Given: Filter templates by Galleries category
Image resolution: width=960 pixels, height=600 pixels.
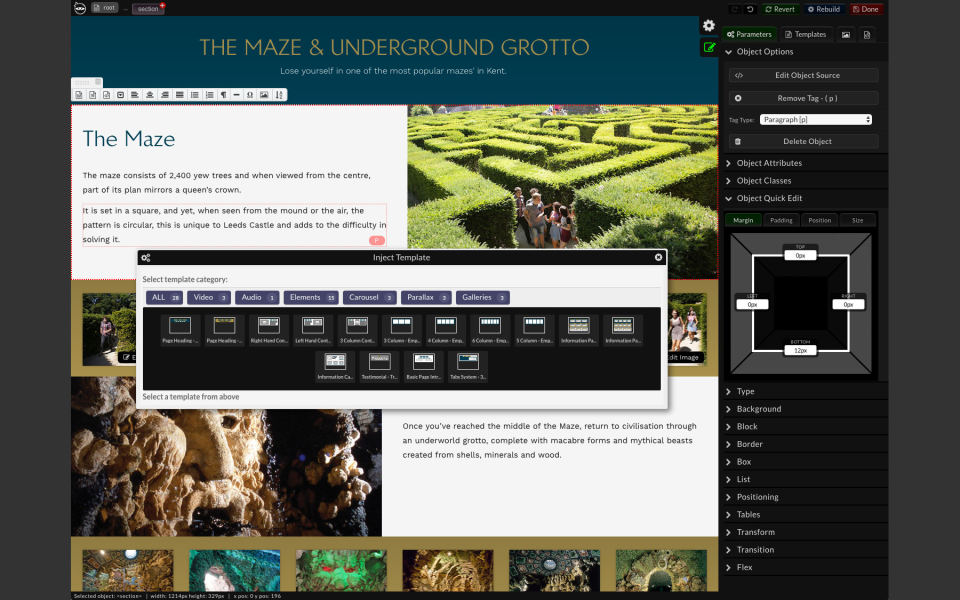Looking at the screenshot, I should [x=482, y=298].
